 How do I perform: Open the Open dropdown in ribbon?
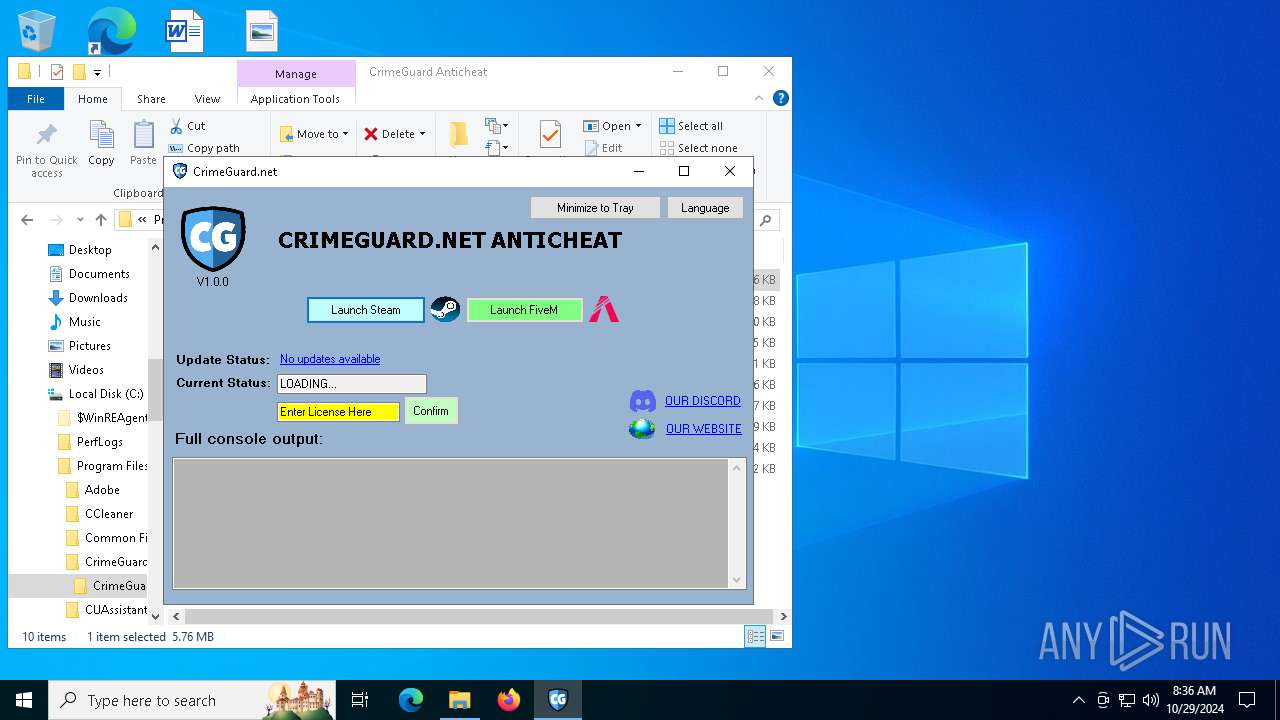[x=612, y=126]
